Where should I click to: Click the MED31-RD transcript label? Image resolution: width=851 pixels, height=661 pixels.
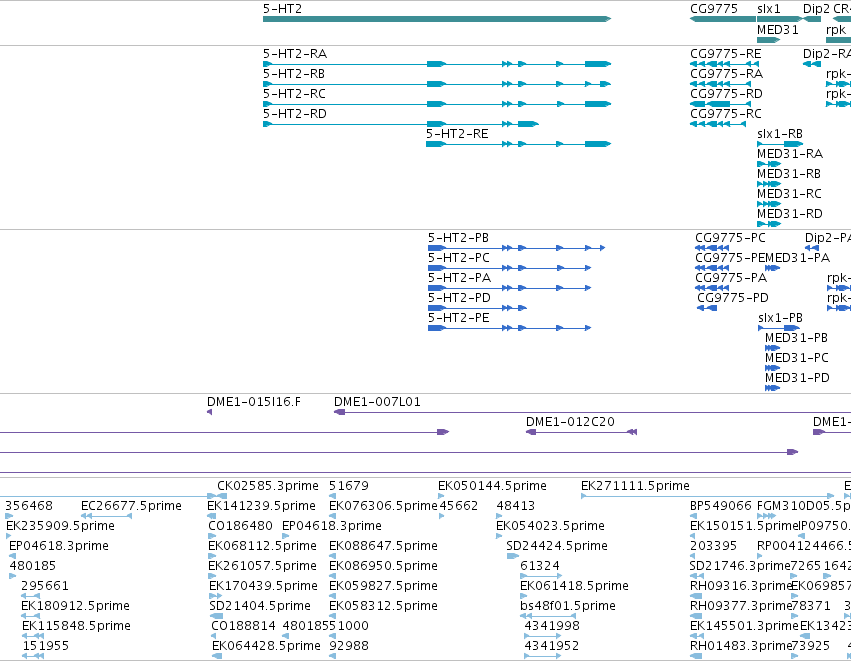[790, 214]
